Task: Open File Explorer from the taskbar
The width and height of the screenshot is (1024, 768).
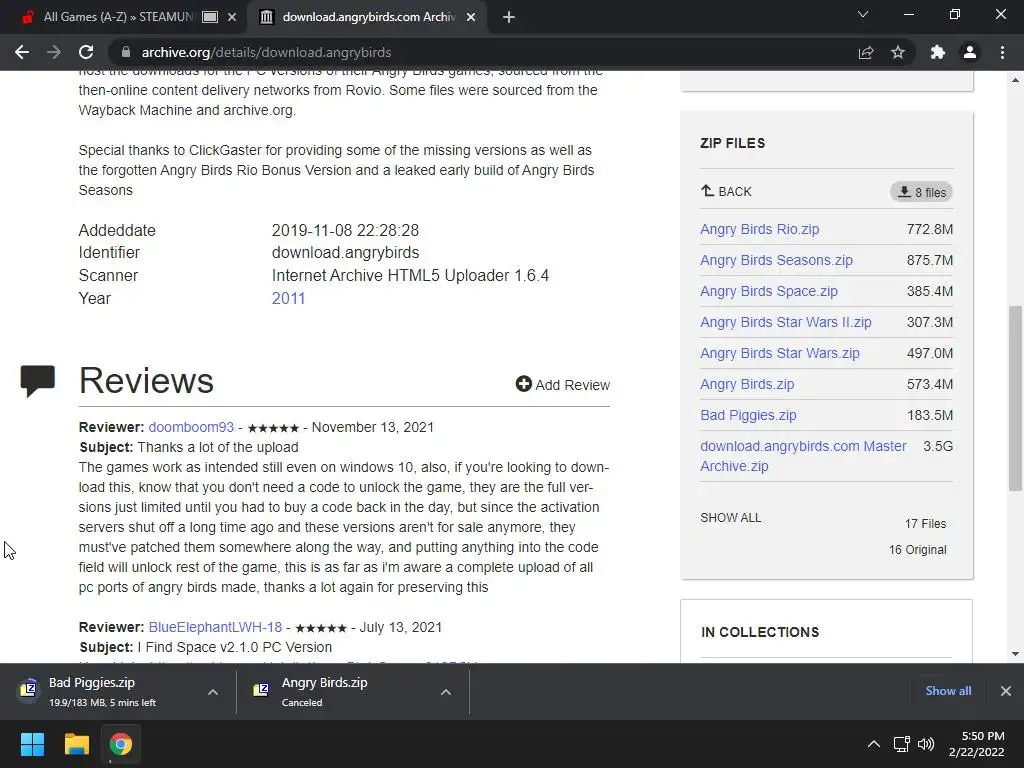Action: pyautogui.click(x=76, y=744)
